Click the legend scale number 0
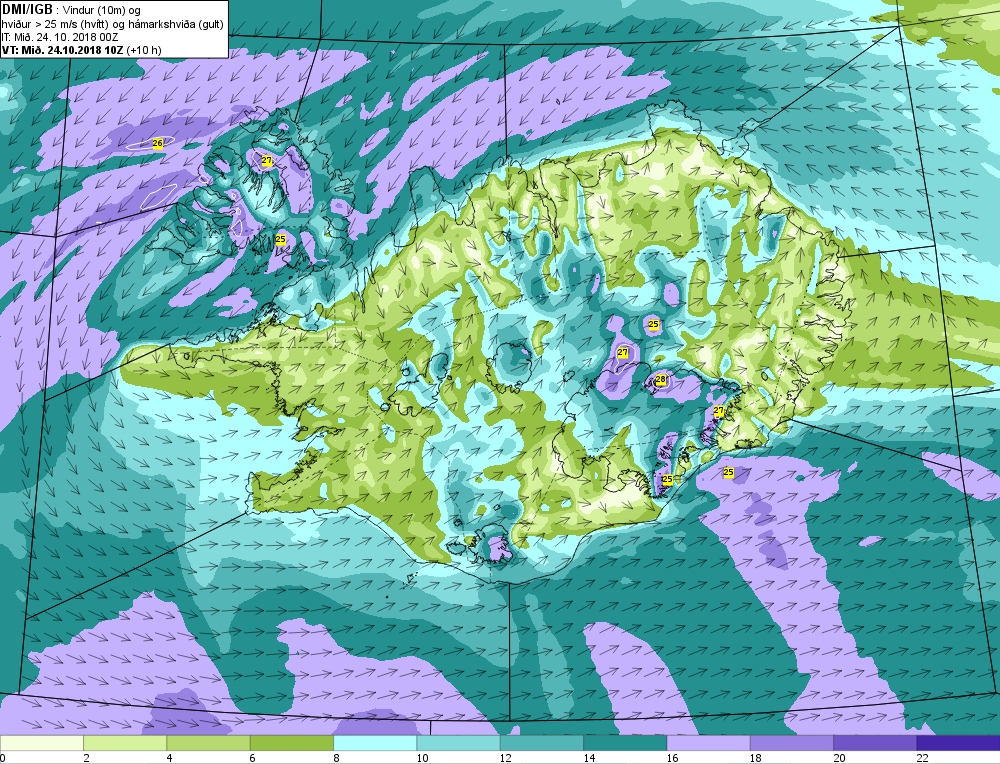The image size is (1000, 764). click(x=3, y=758)
